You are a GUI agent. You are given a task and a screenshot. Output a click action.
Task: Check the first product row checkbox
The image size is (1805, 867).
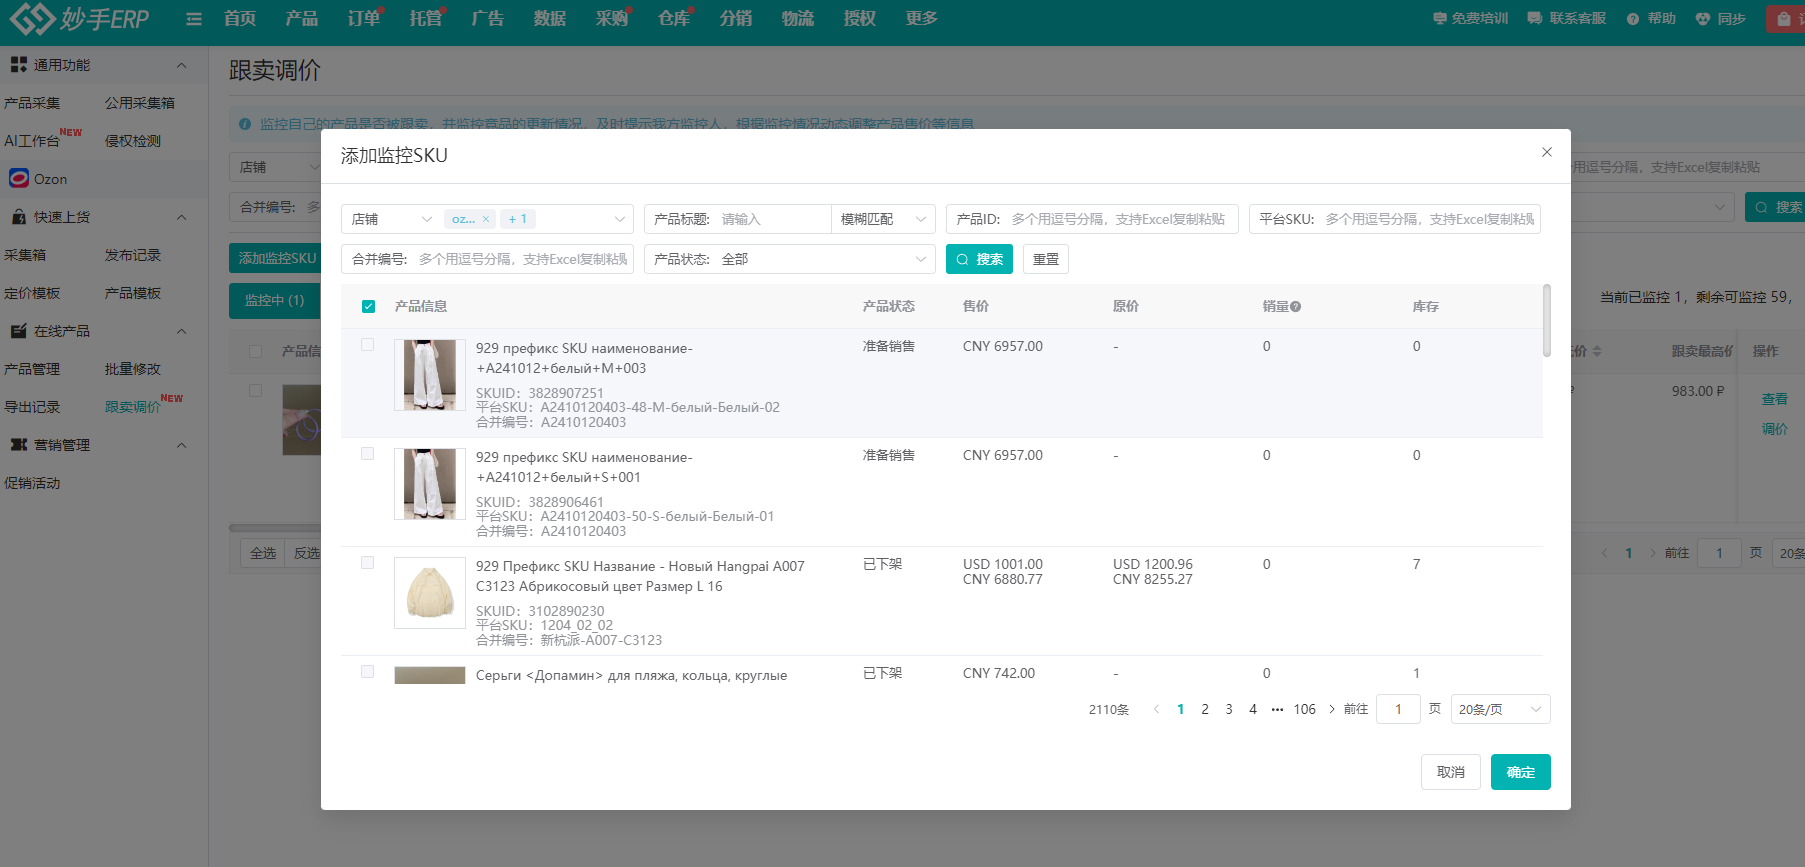(x=368, y=345)
